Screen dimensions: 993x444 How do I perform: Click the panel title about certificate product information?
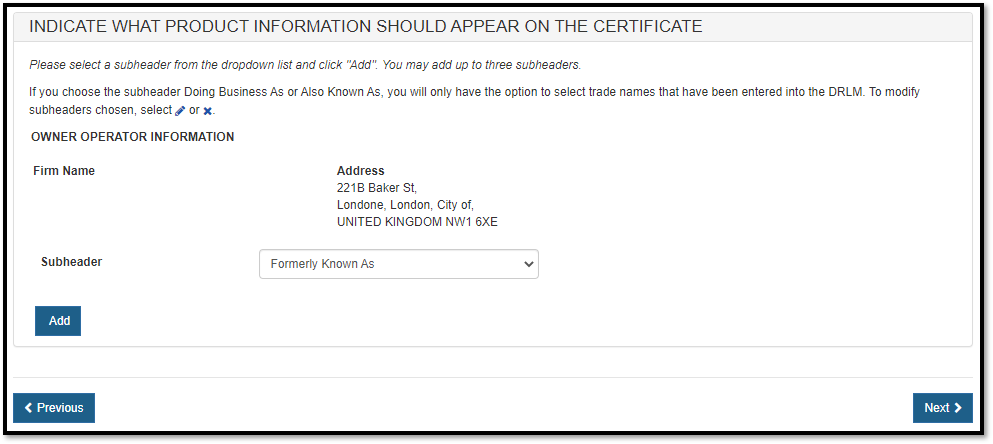(x=366, y=26)
